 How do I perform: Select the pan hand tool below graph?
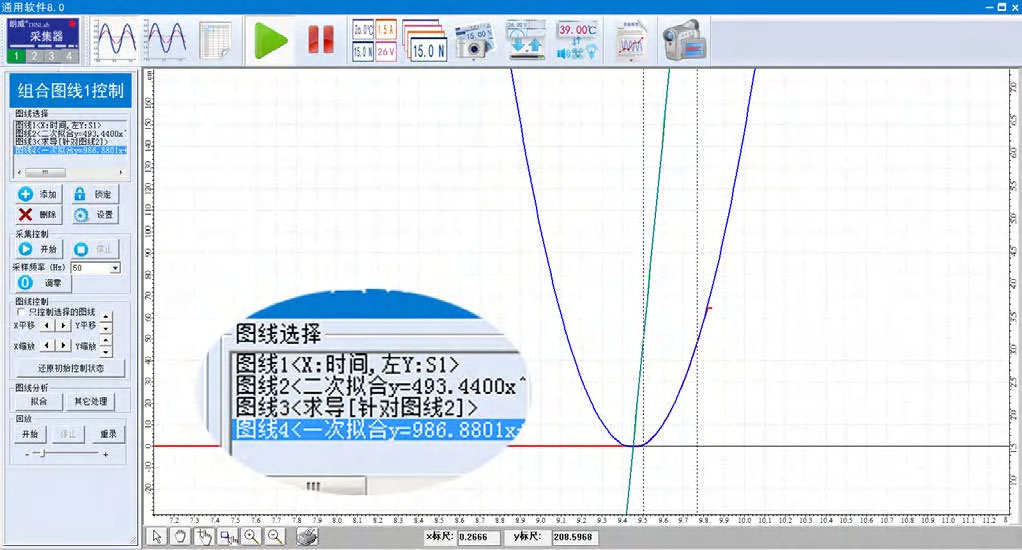[x=180, y=537]
